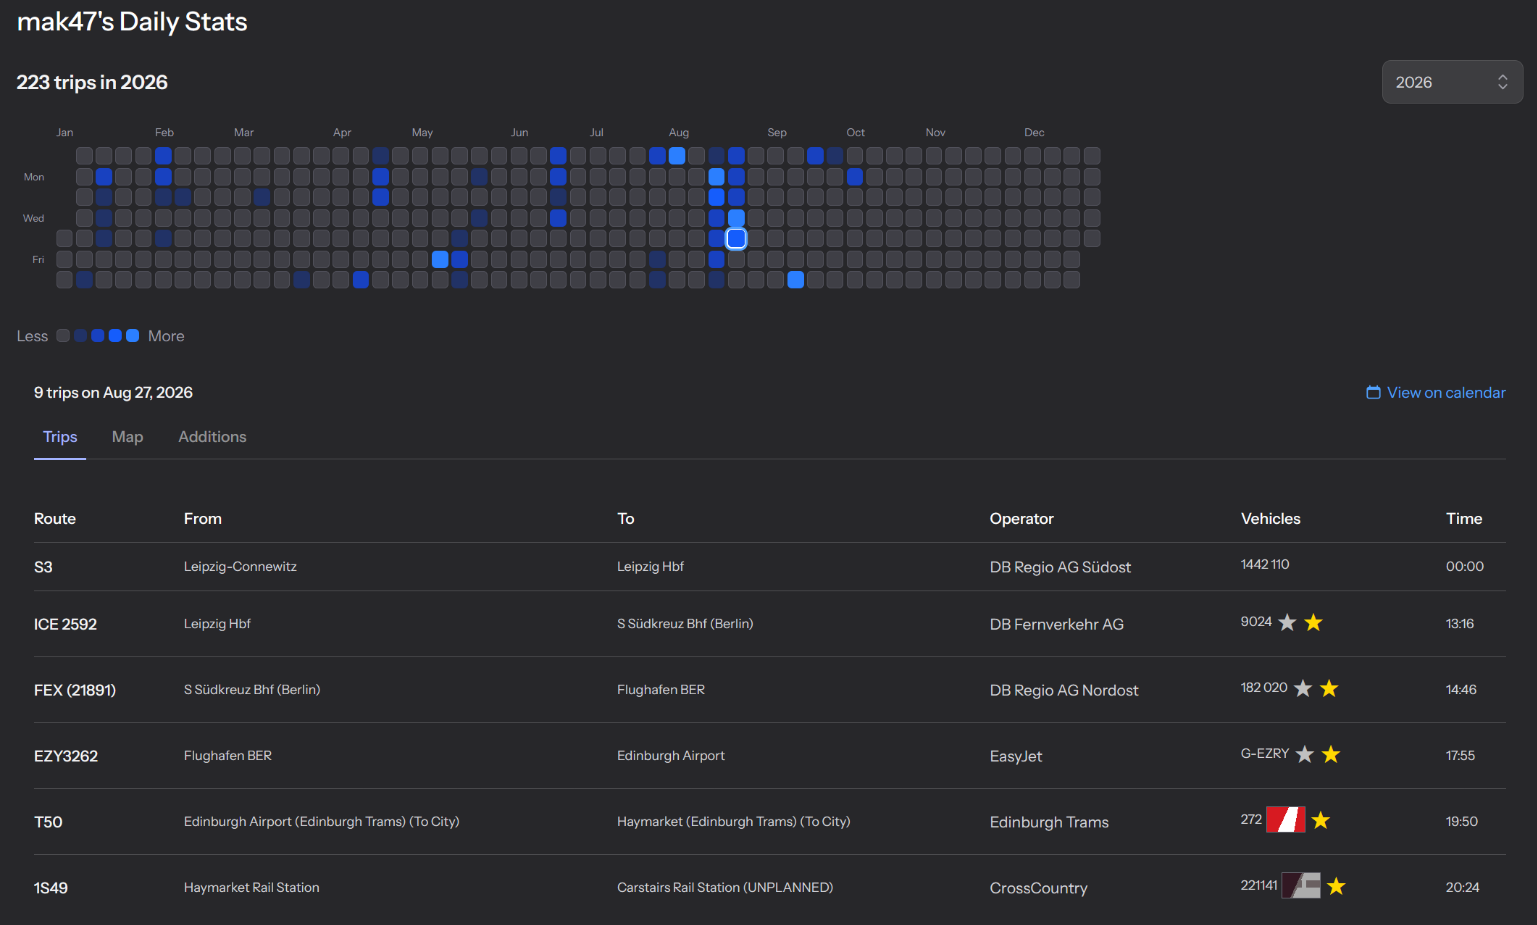Viewport: 1537px width, 925px height.
Task: Click the Leipzig-Connewitz origin cell
Action: (240, 567)
